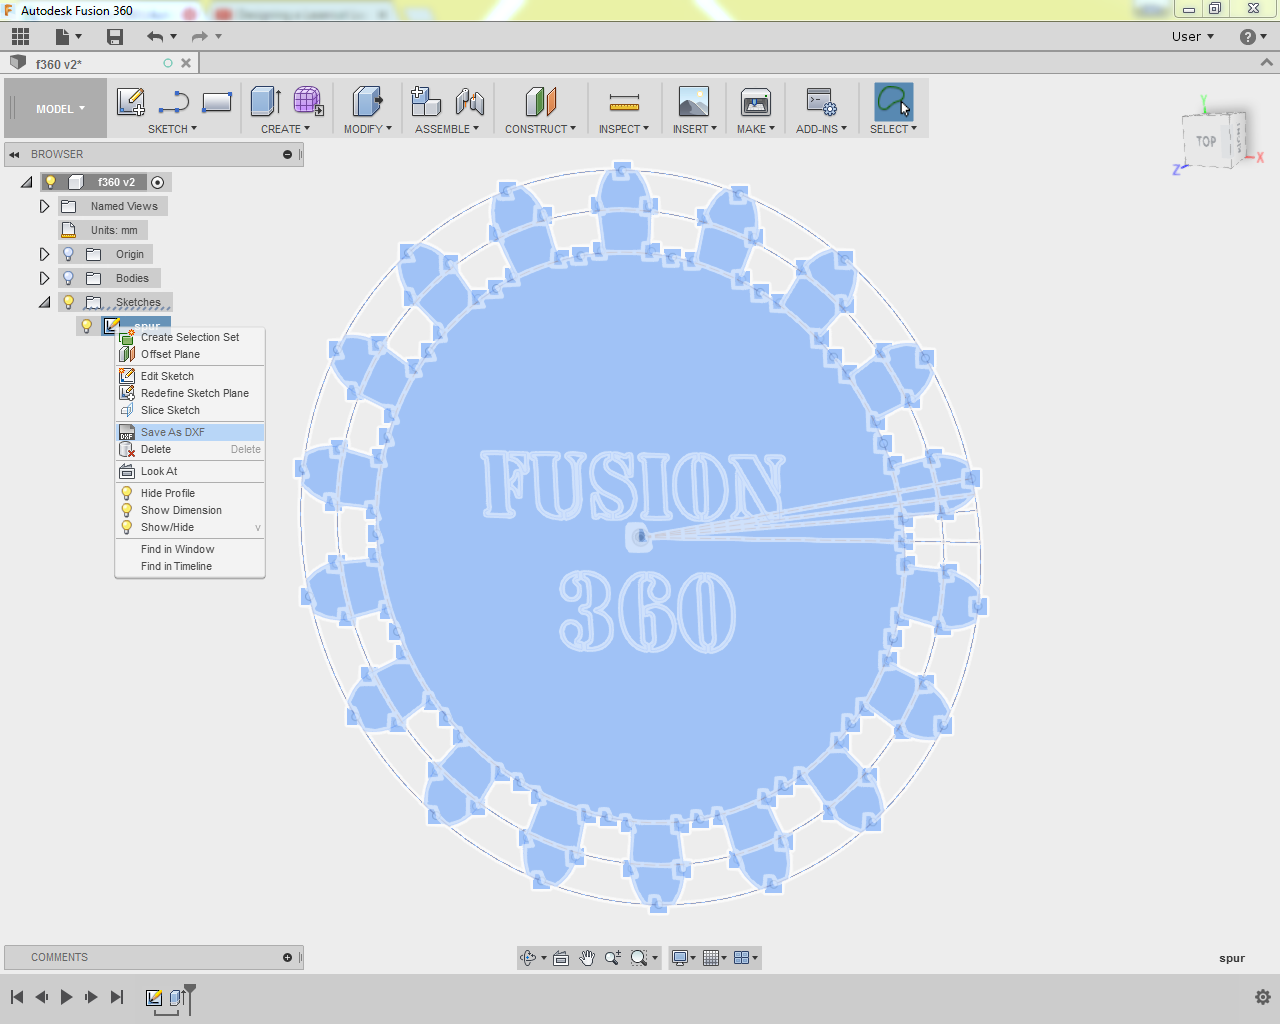Click the Measure icon under Inspect
1280x1024 pixels.
(x=624, y=102)
